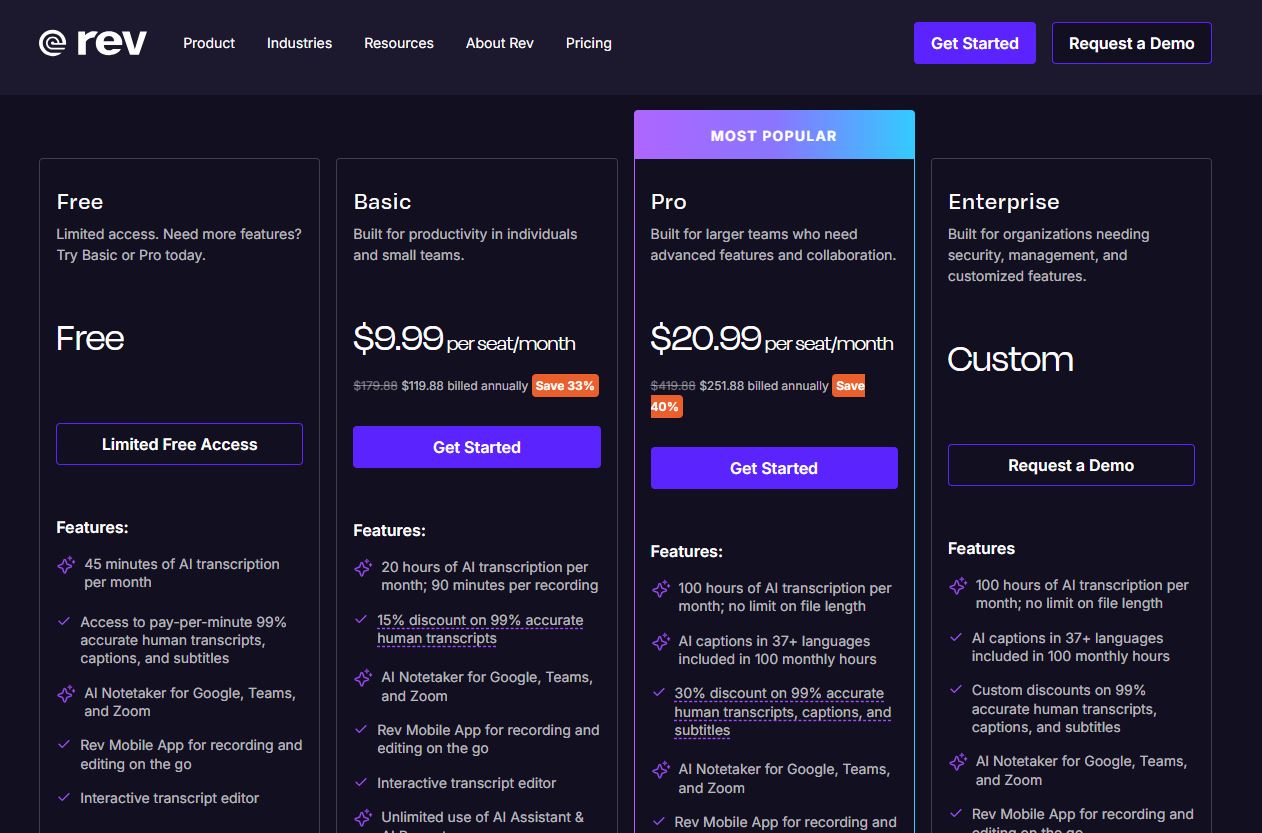
Task: Click the sparkle icon next to Basic's 20 hours feature
Action: [x=362, y=567]
